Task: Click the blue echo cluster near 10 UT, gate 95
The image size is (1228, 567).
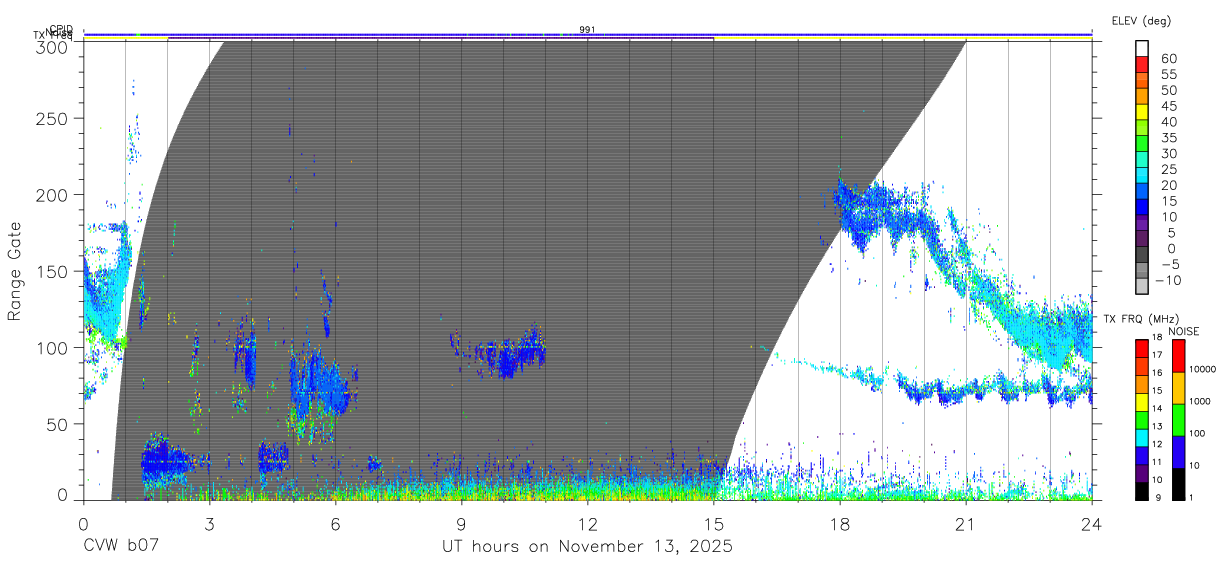Action: [x=508, y=355]
